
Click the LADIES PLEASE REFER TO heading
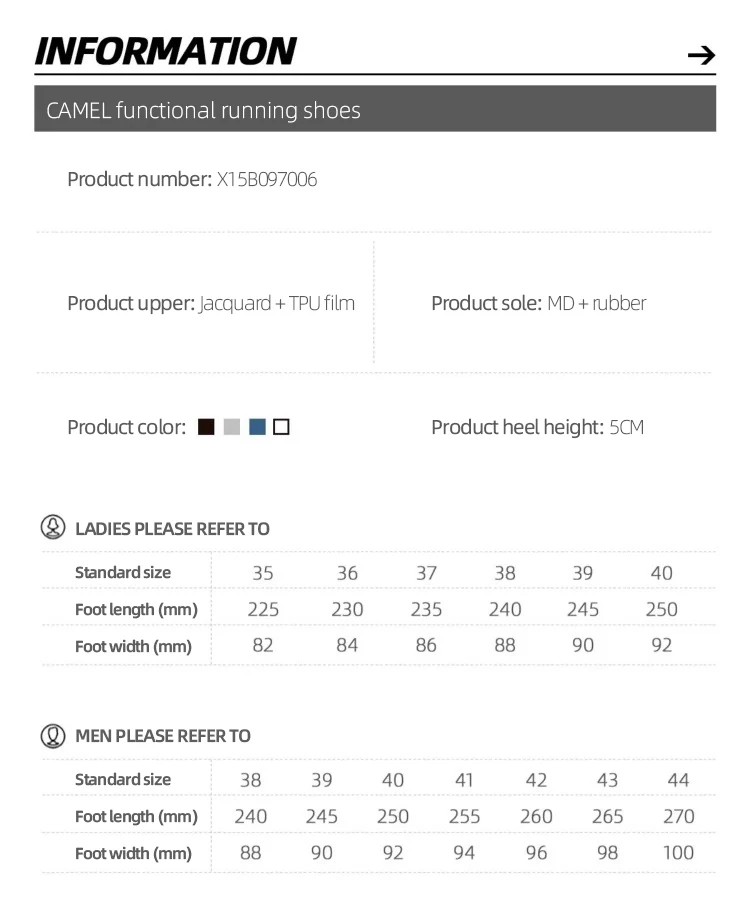172,529
